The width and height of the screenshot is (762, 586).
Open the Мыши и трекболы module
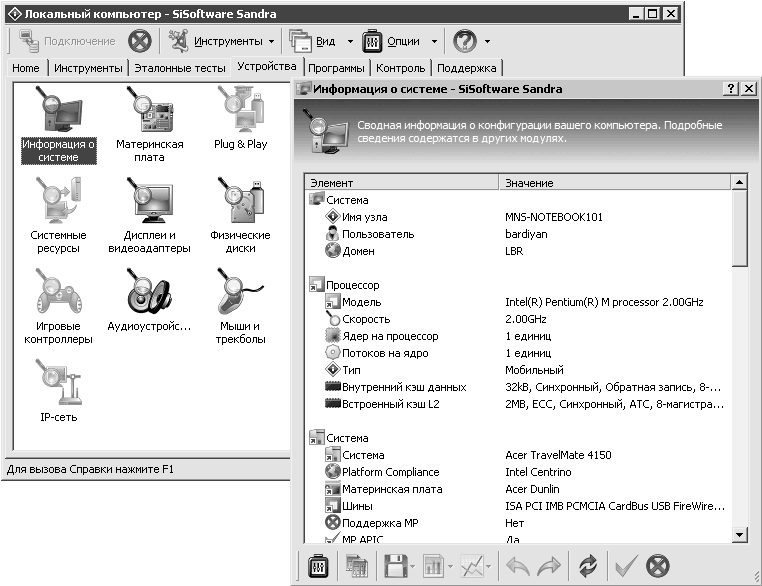pyautogui.click(x=240, y=293)
